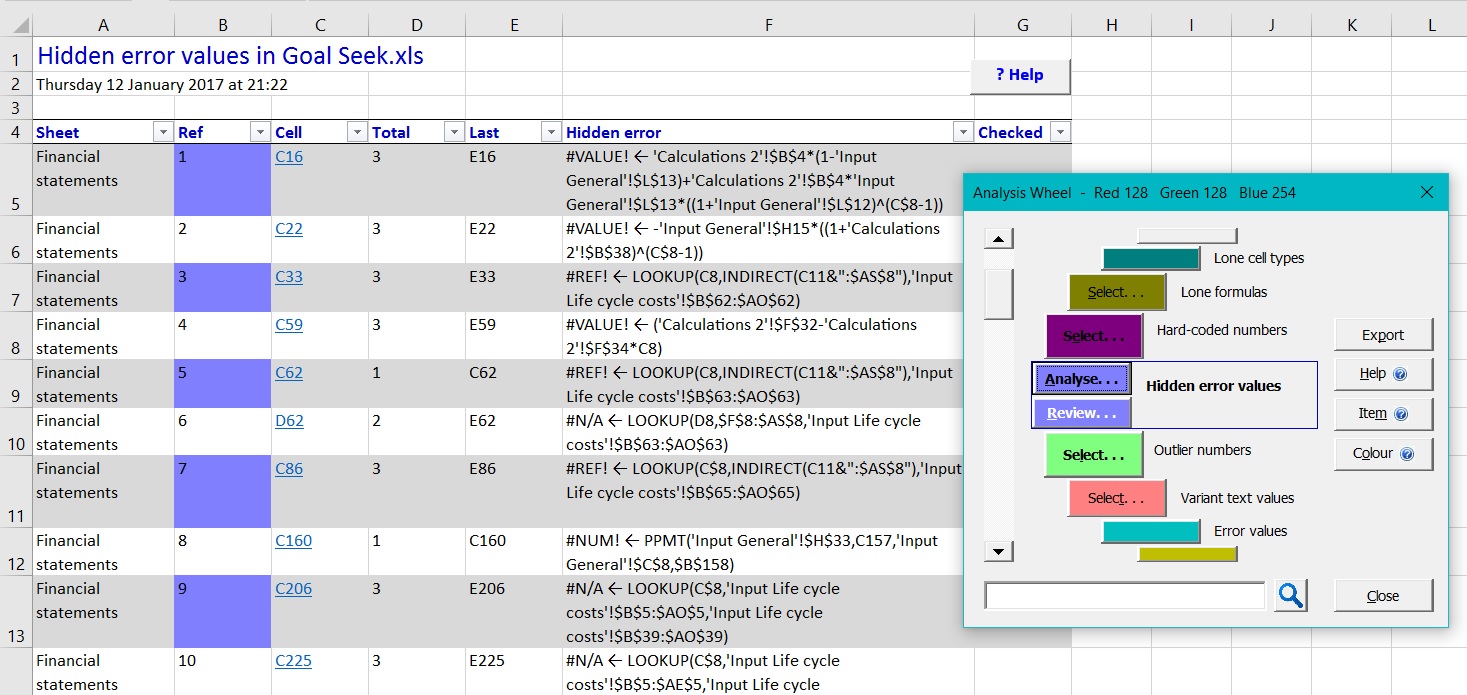Click the title 'Hidden error values in Goal Seek.xls'
Screen dimensions: 1467x695
click(231, 56)
